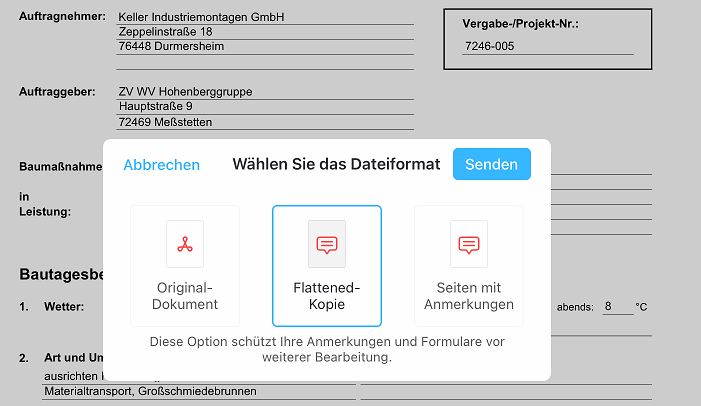The width and height of the screenshot is (701, 406).
Task: Click the Vergabe-/Projekt-Nr. label
Action: (x=520, y=23)
